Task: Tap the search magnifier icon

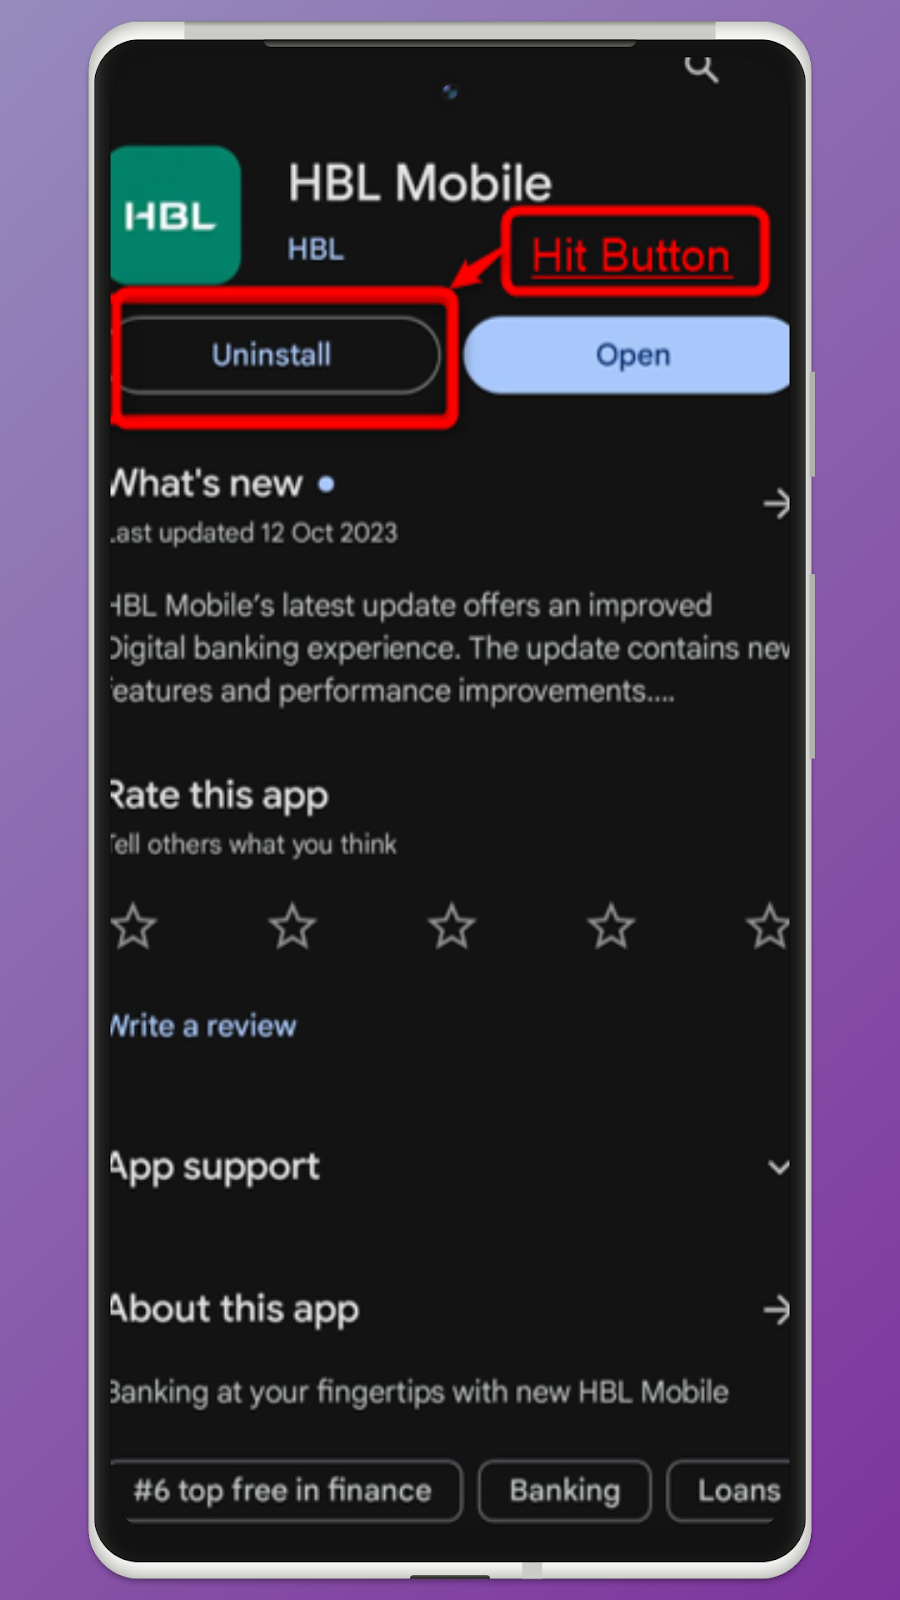Action: [701, 69]
